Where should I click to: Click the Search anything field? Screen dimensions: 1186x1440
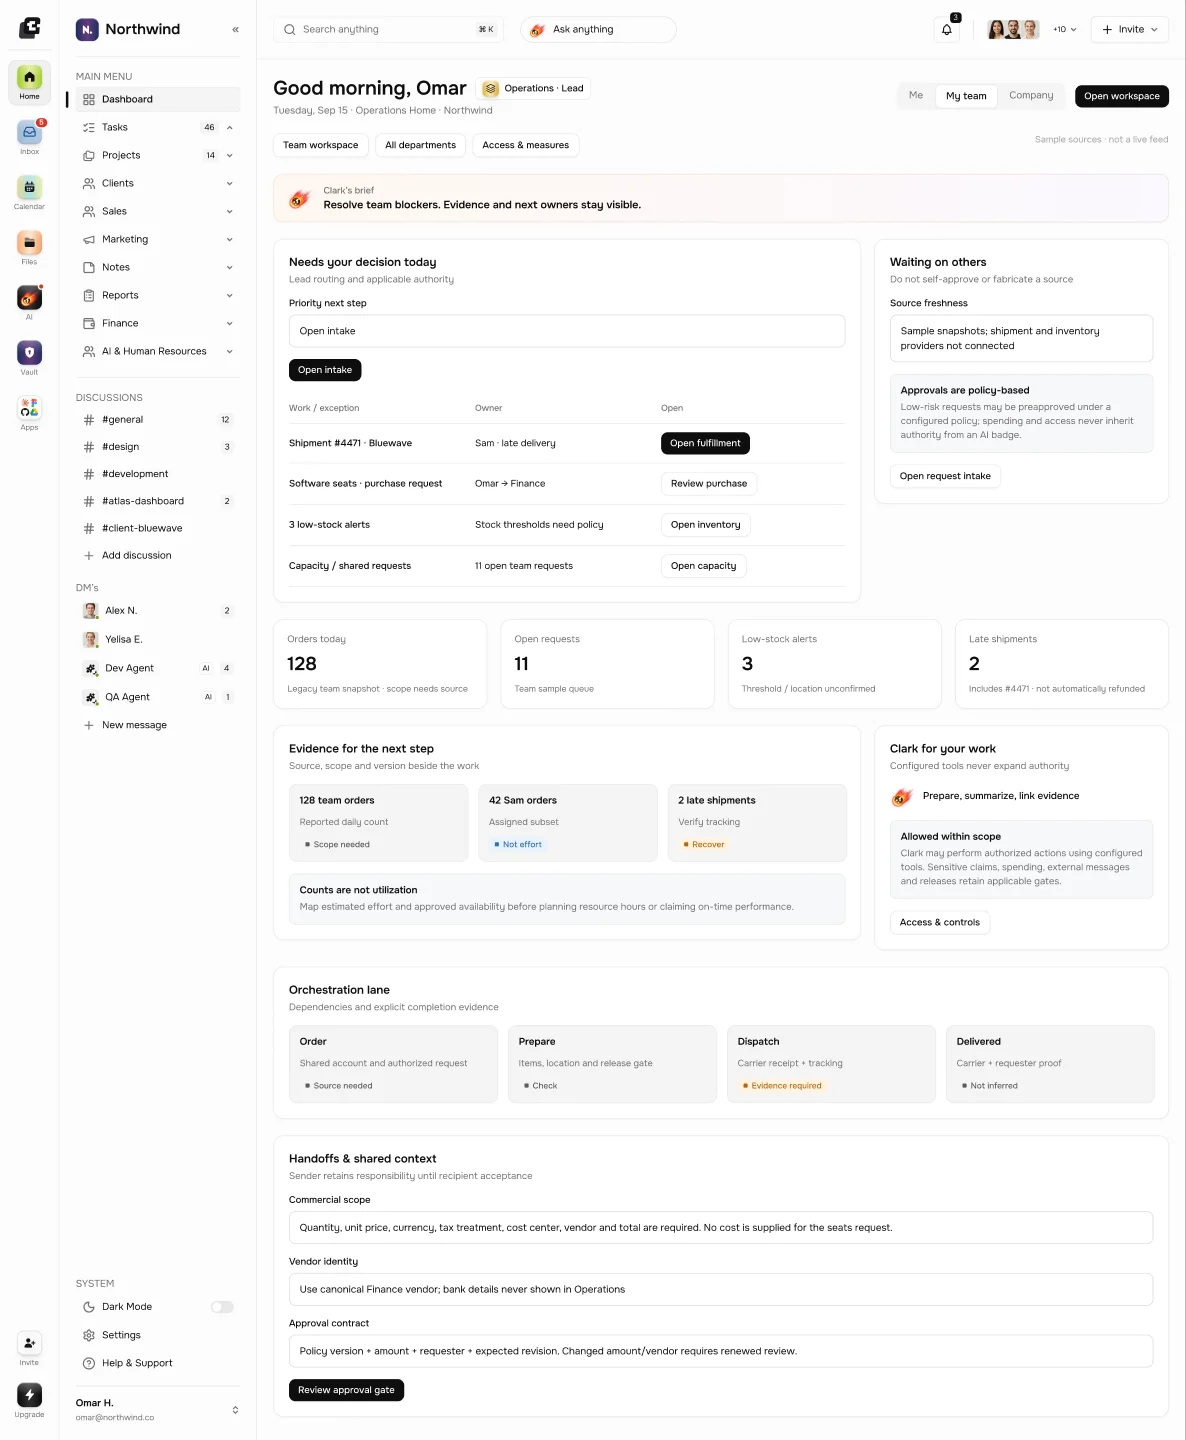[388, 30]
